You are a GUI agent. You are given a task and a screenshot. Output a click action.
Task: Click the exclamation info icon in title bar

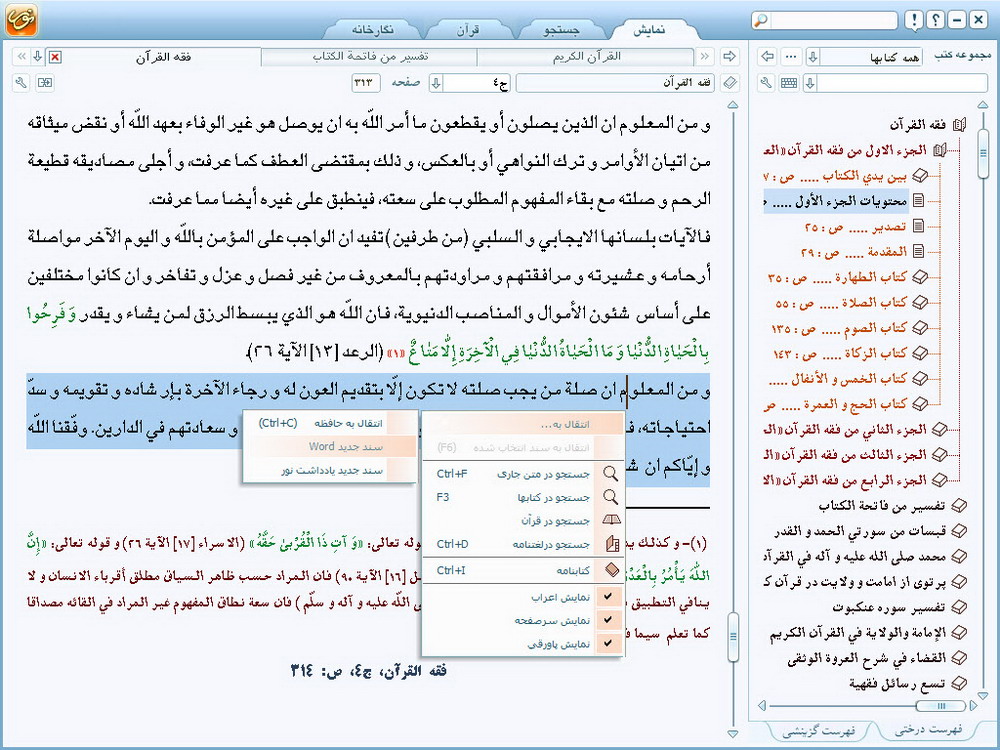pos(913,20)
